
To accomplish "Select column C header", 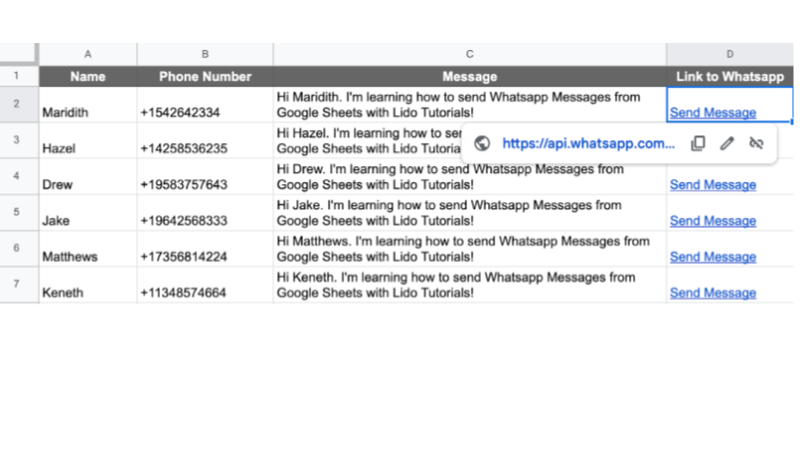I will 469,54.
